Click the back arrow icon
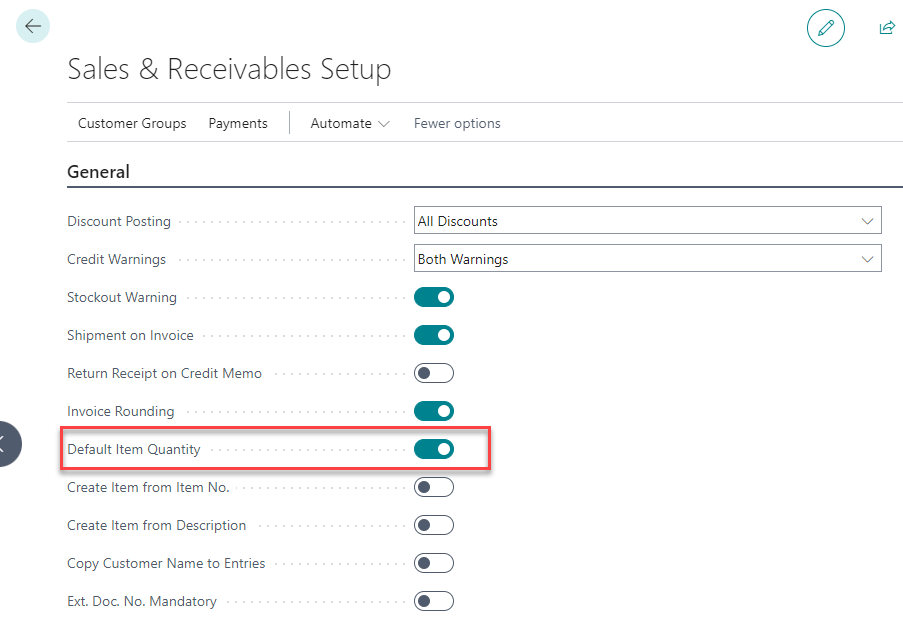Viewport: 903px width, 617px height. click(33, 27)
